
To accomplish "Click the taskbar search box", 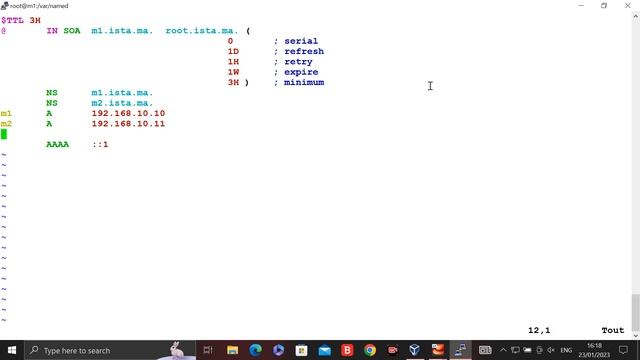I will pos(110,350).
